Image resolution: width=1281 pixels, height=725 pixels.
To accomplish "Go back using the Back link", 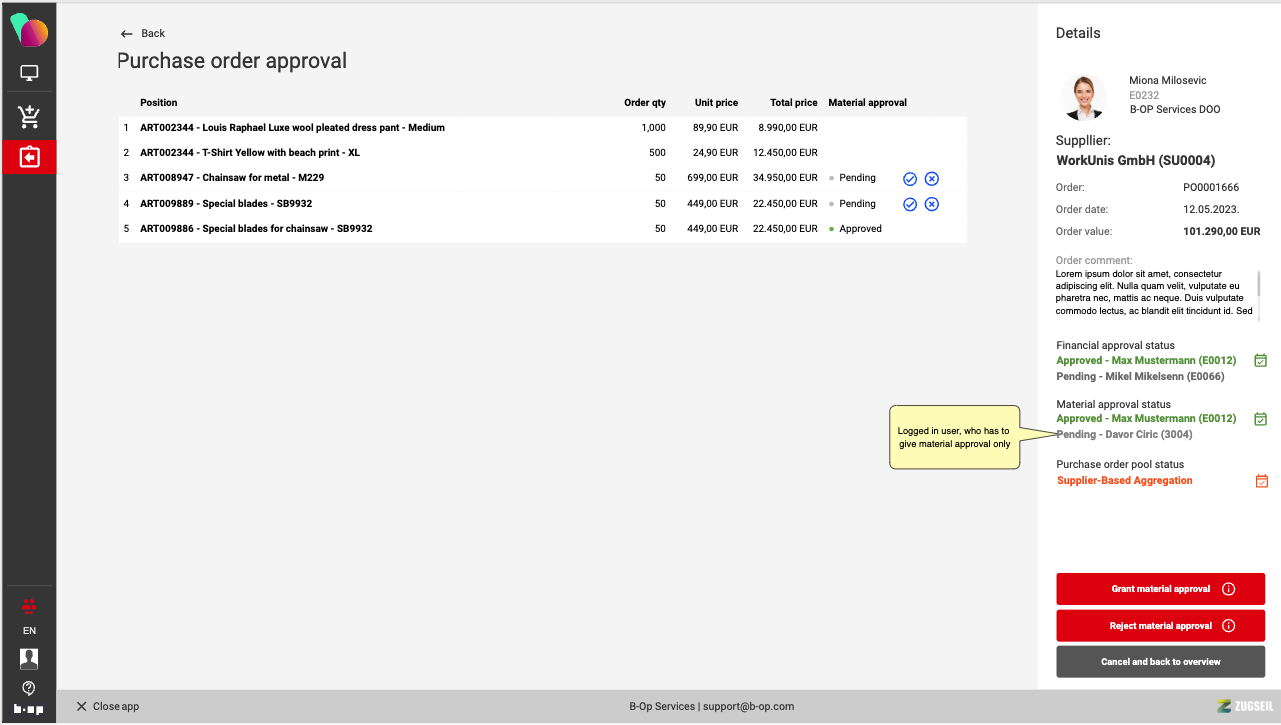I will [x=142, y=33].
